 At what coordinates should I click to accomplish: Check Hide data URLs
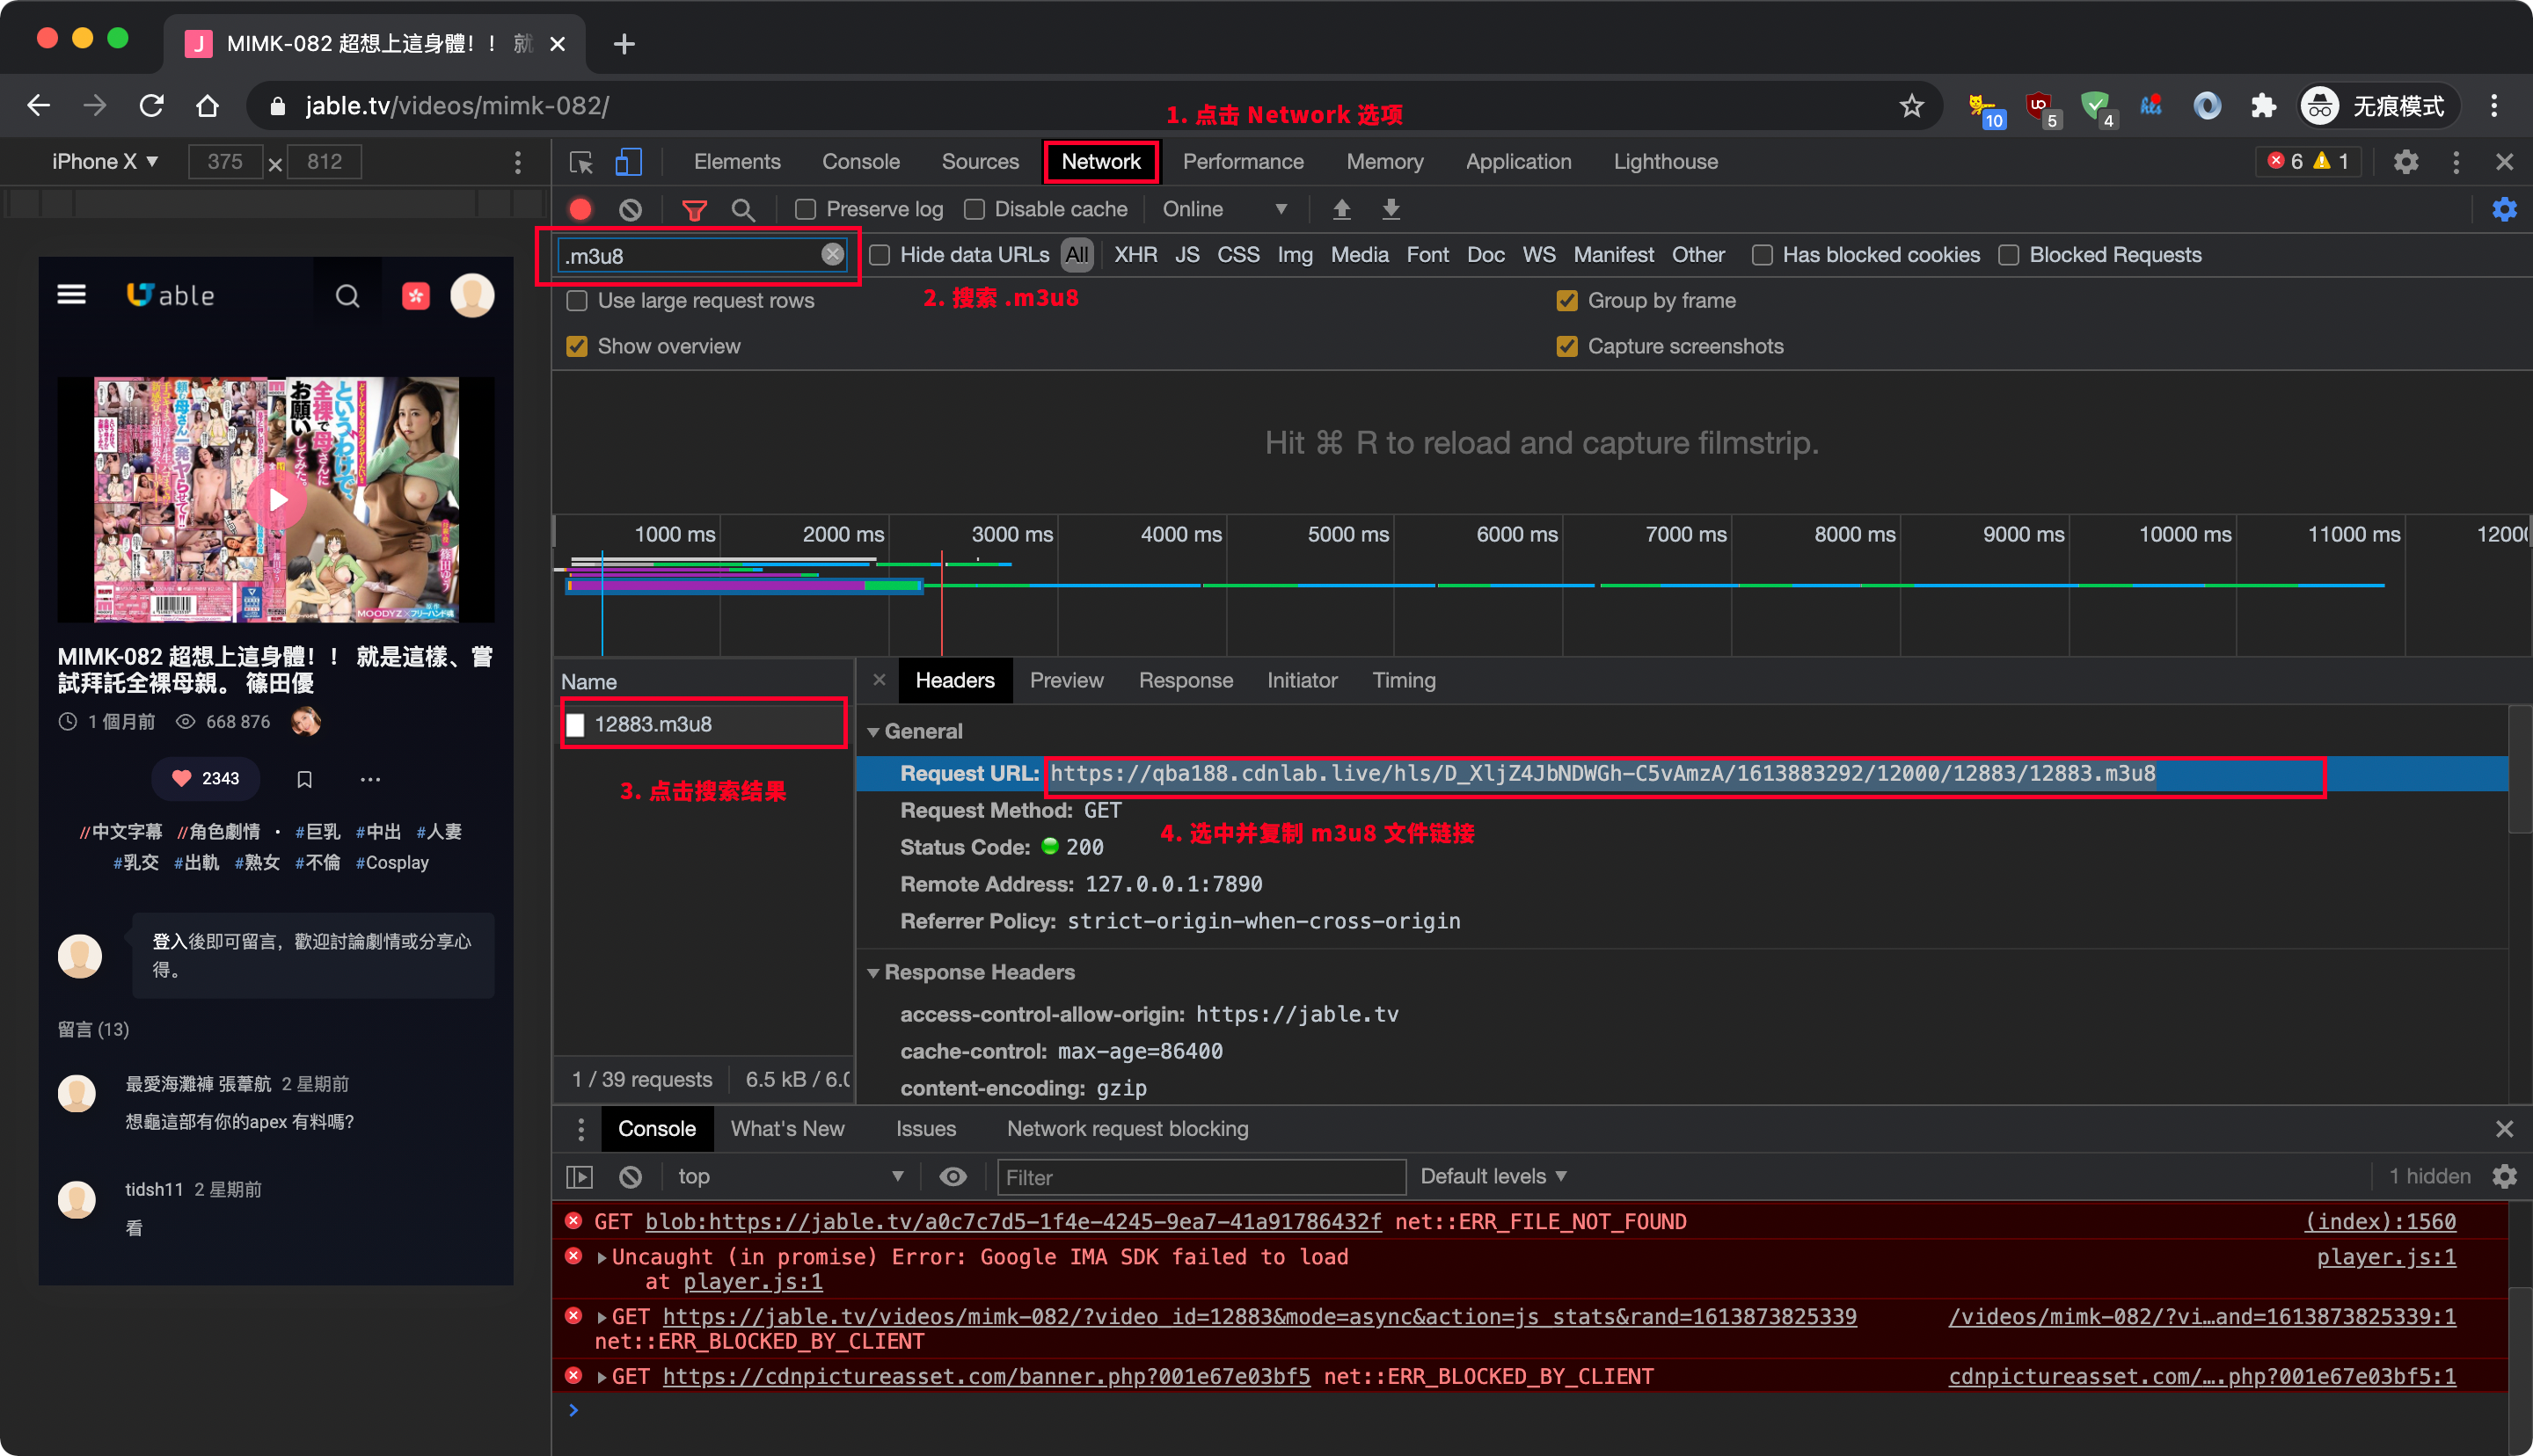[880, 255]
